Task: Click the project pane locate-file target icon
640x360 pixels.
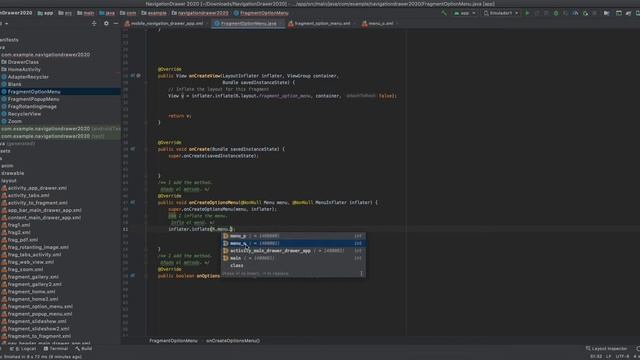Action: [94, 24]
